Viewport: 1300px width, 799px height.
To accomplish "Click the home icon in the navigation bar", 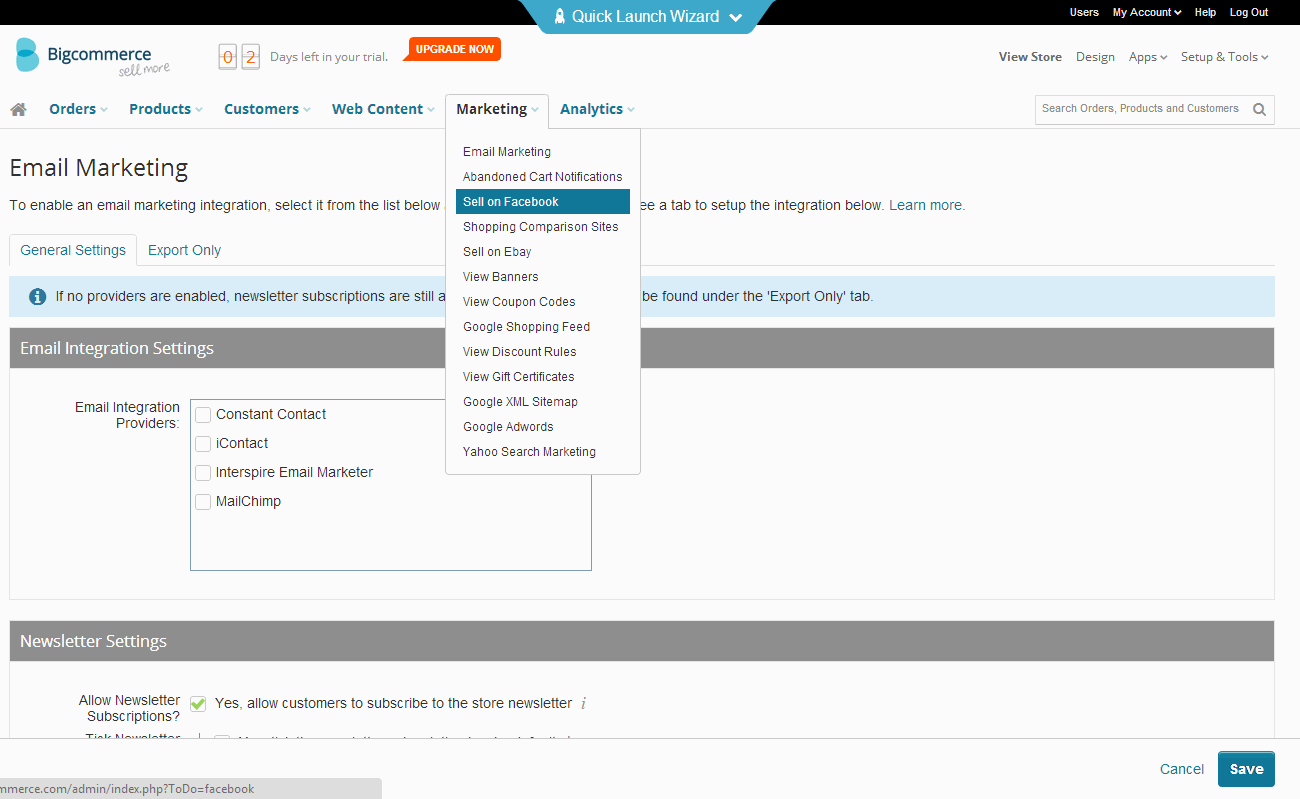I will coord(18,109).
